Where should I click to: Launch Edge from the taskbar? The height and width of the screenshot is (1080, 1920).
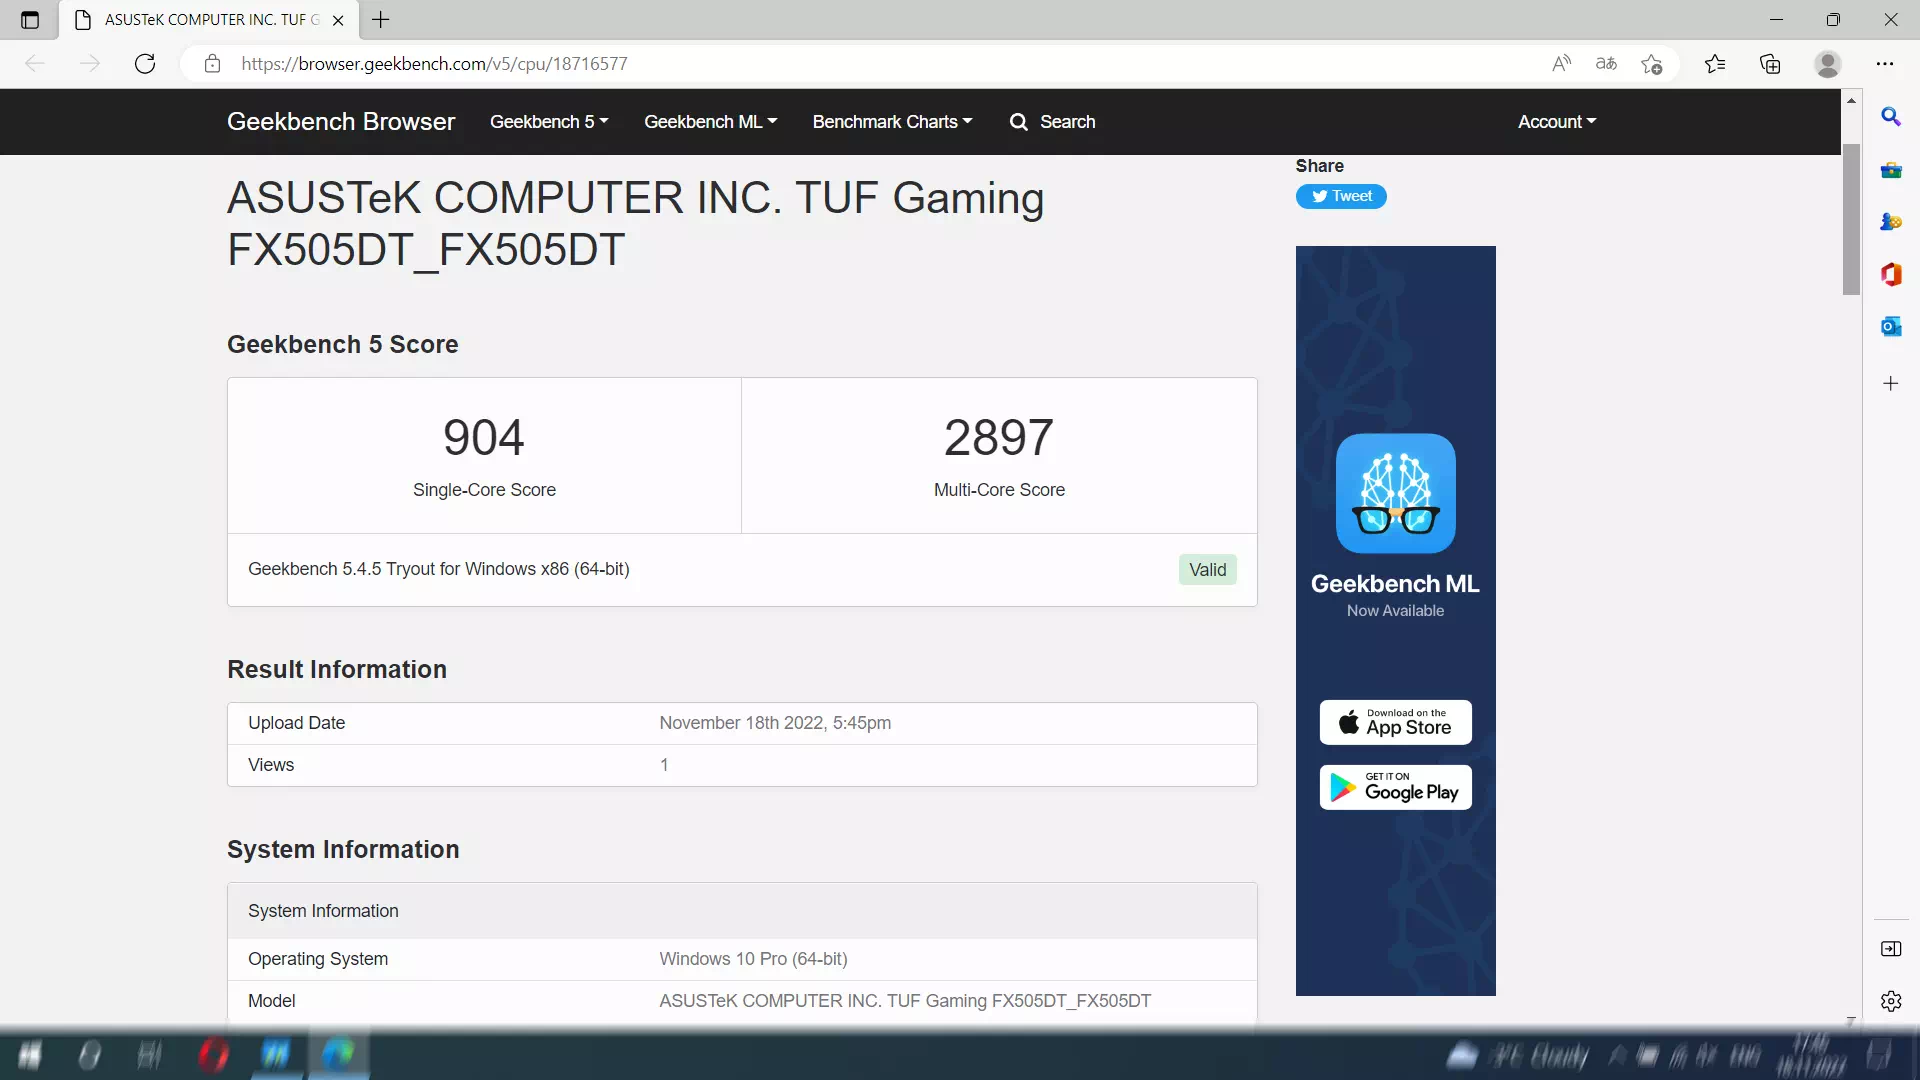pos(339,1054)
